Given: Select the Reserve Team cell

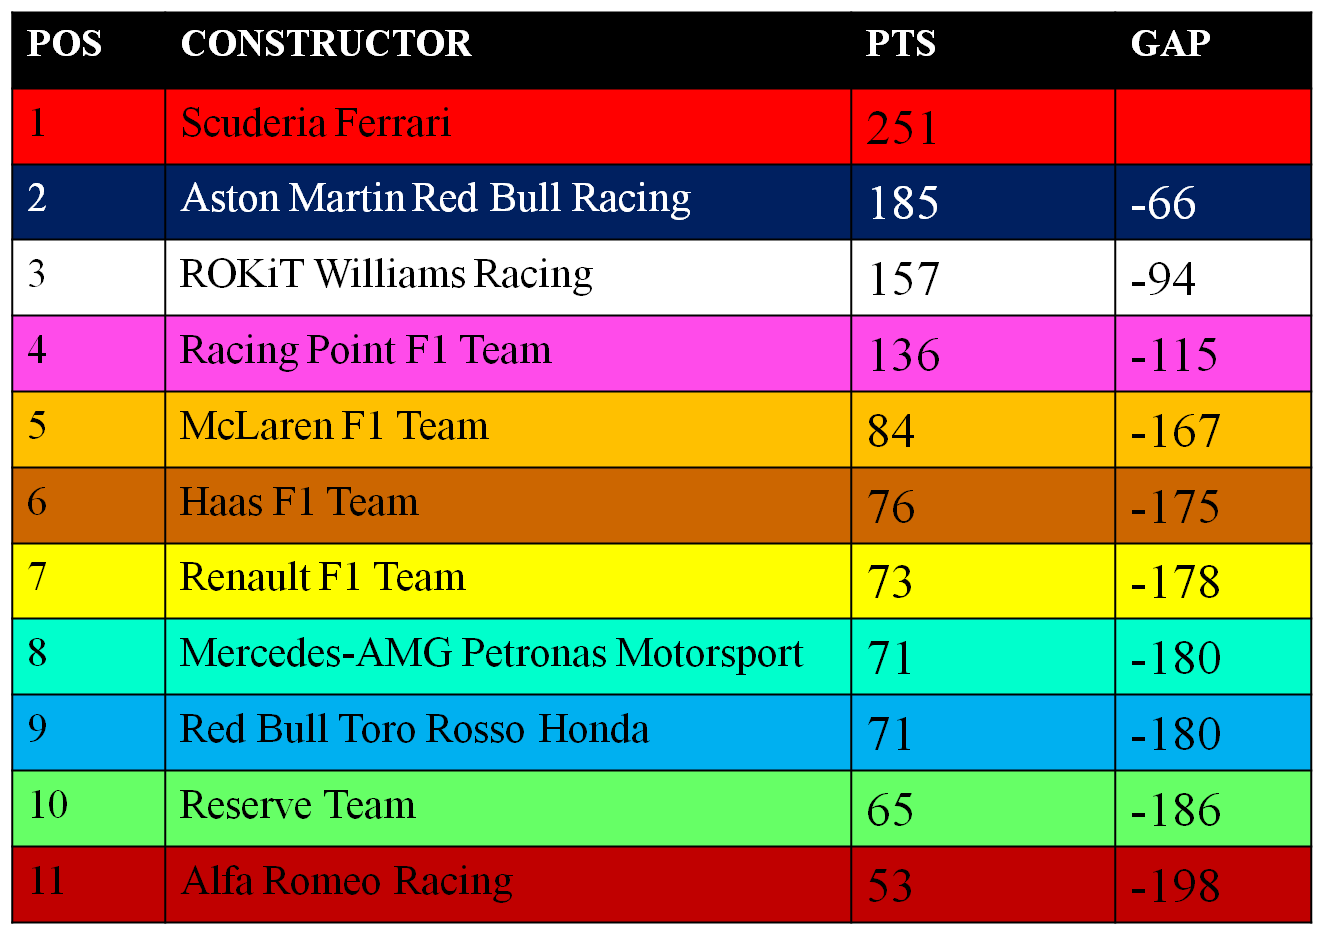Looking at the screenshot, I should pyautogui.click(x=508, y=809).
